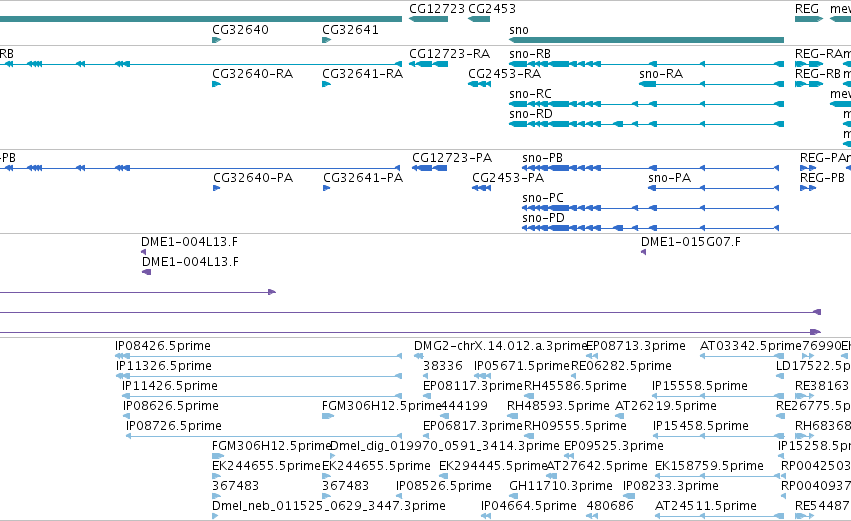Viewport: 851px width, 521px height.
Task: Open the DME1-015G07.F feature
Action: [690, 242]
